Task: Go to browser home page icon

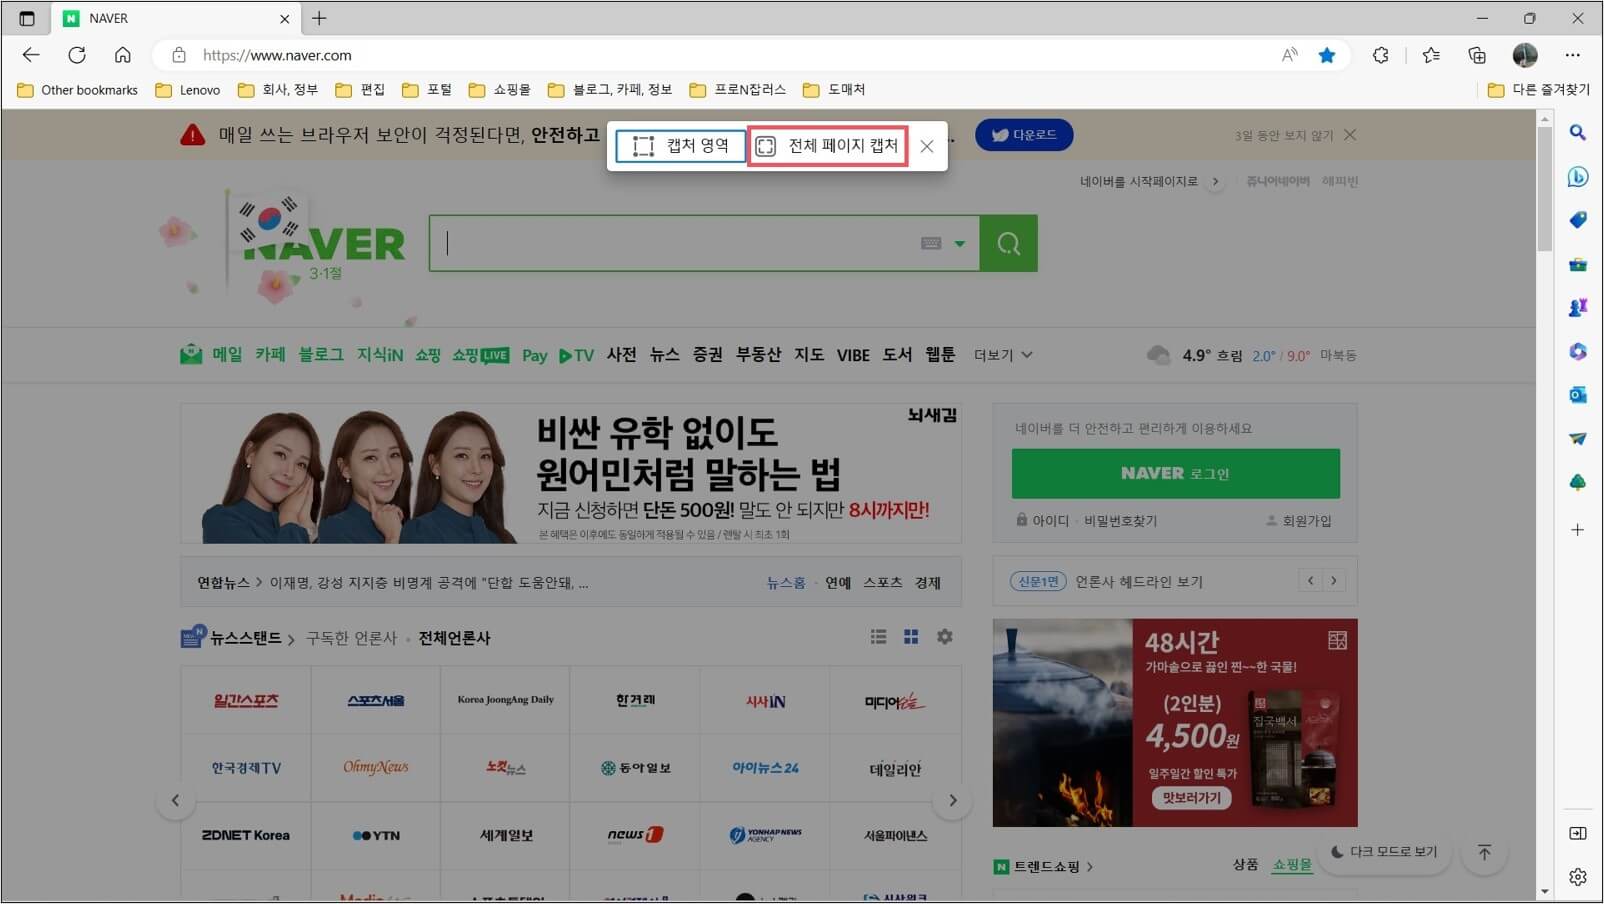Action: click(x=122, y=55)
